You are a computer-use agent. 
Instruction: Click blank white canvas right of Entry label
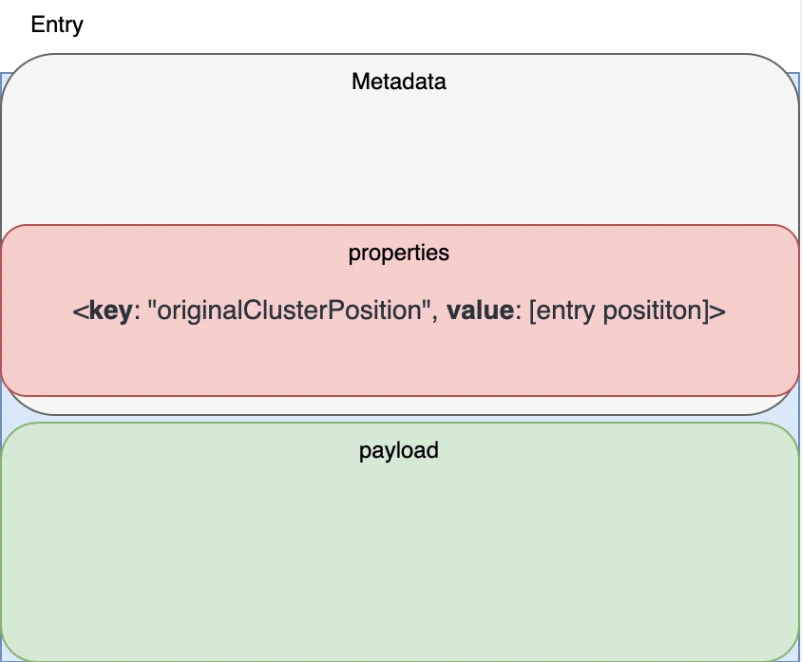coord(400,25)
